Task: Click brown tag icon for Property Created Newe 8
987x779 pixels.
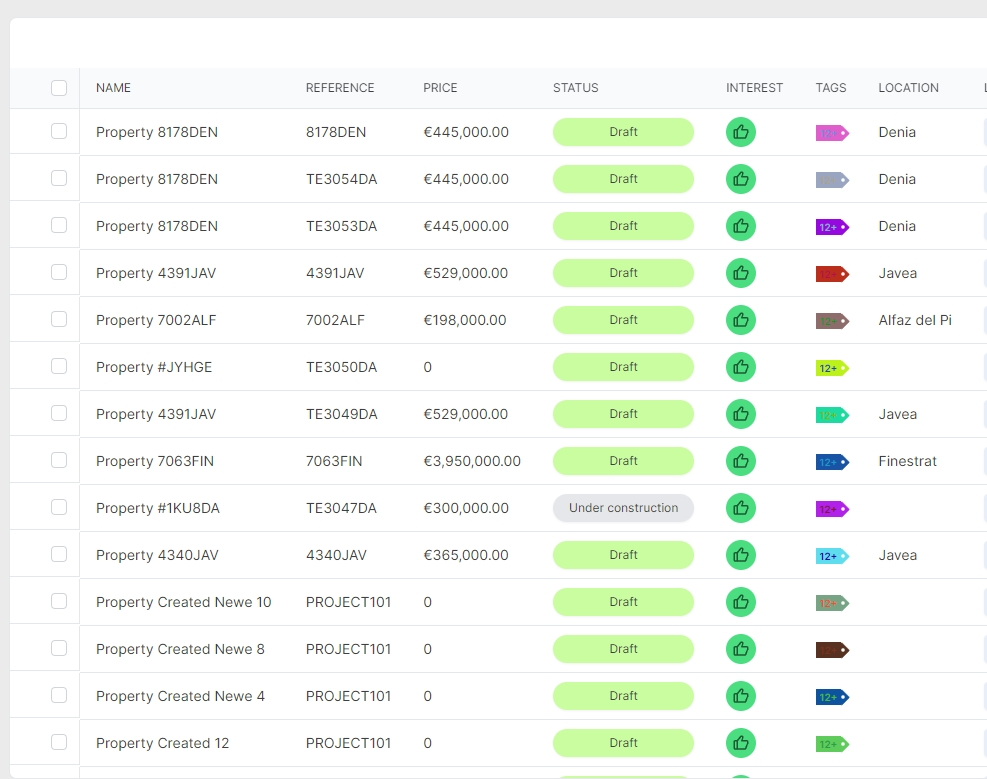Action: point(831,650)
